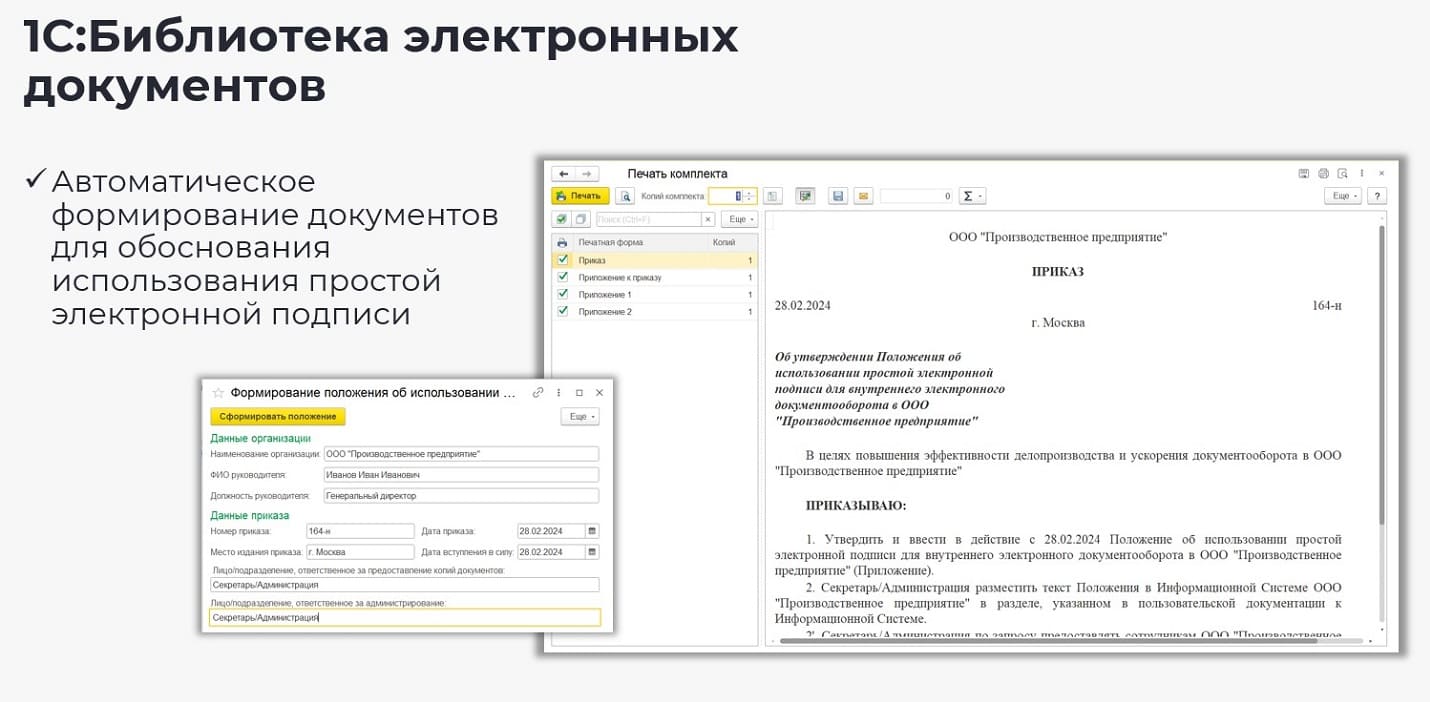Viewport: 1430px width, 702px height.
Task: Send the document via the envelope icon
Action: (x=861, y=196)
